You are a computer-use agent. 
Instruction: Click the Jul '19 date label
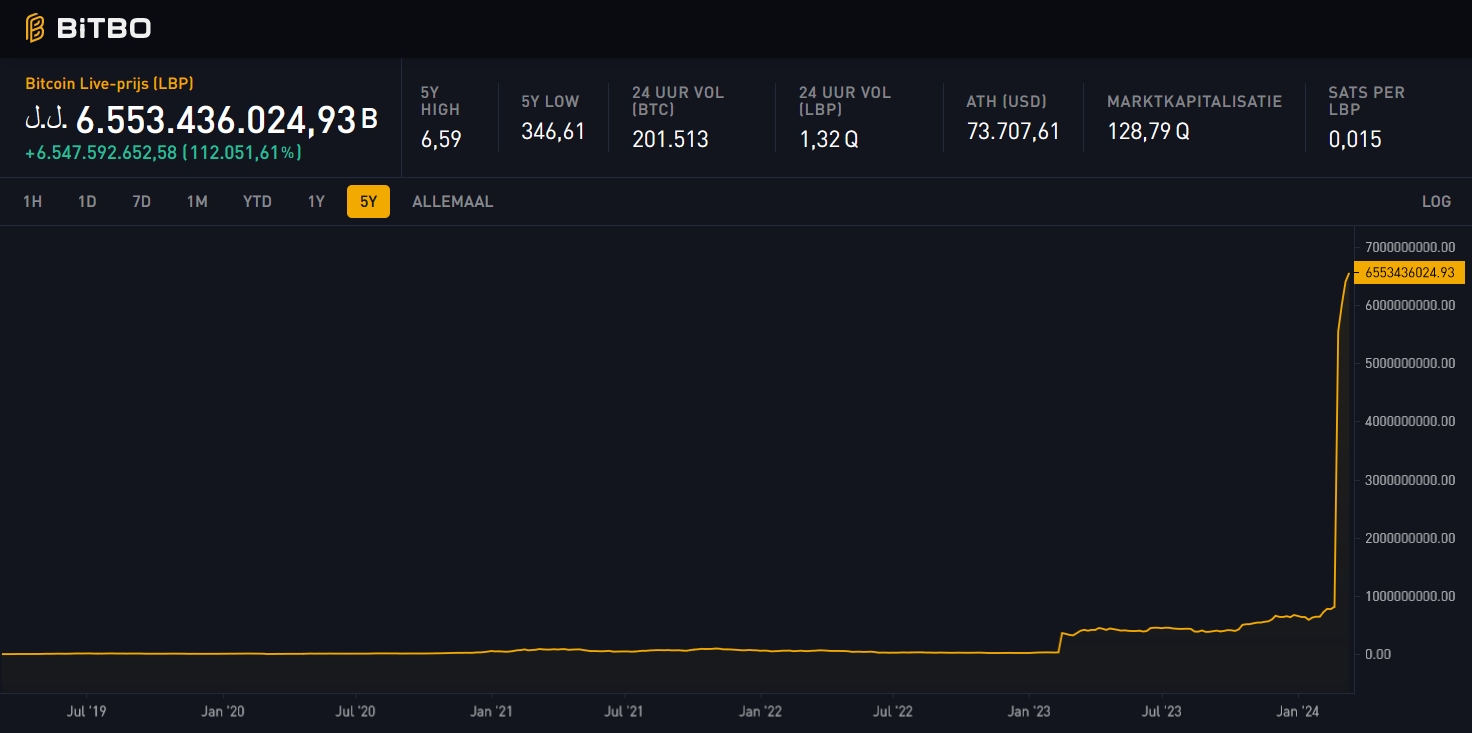[86, 712]
